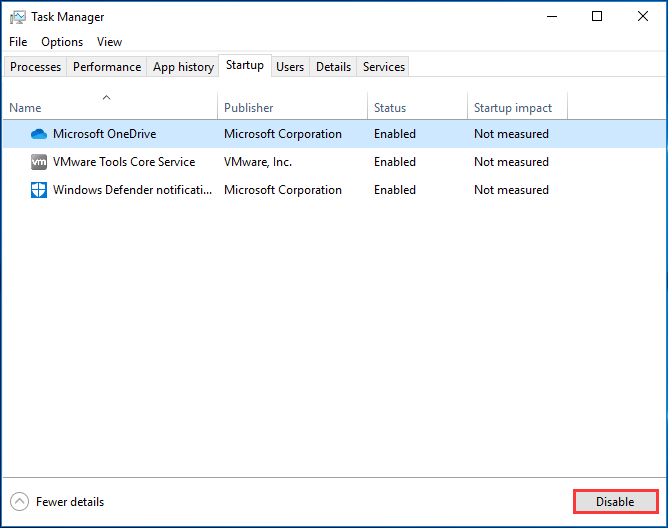This screenshot has width=668, height=528.
Task: Click the Microsoft OneDrive cloud icon
Action: pyautogui.click(x=39, y=134)
